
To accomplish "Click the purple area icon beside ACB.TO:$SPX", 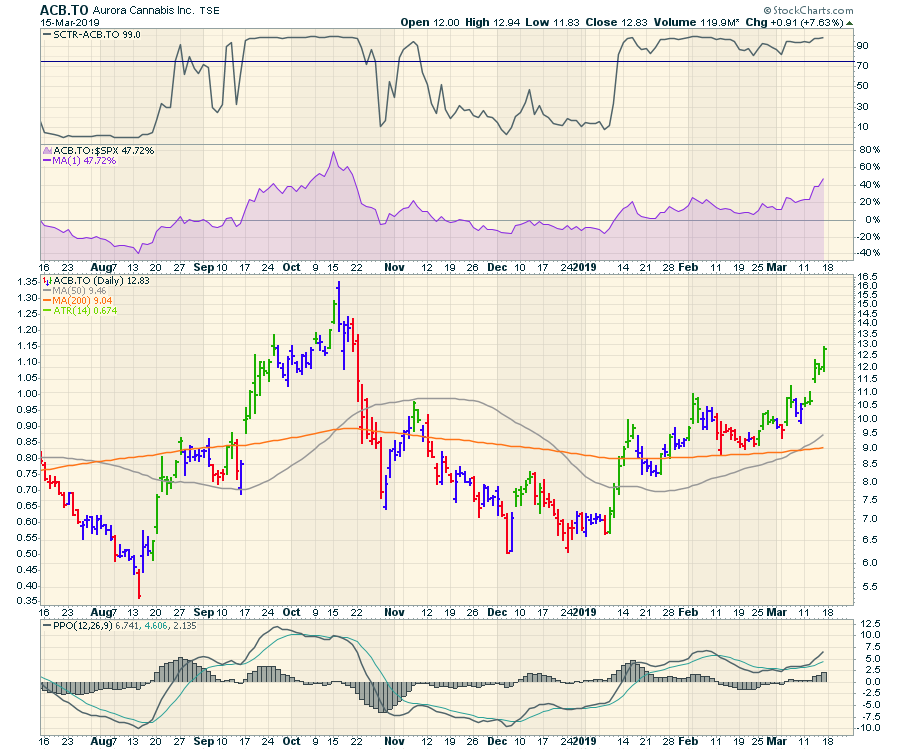I will (44, 149).
